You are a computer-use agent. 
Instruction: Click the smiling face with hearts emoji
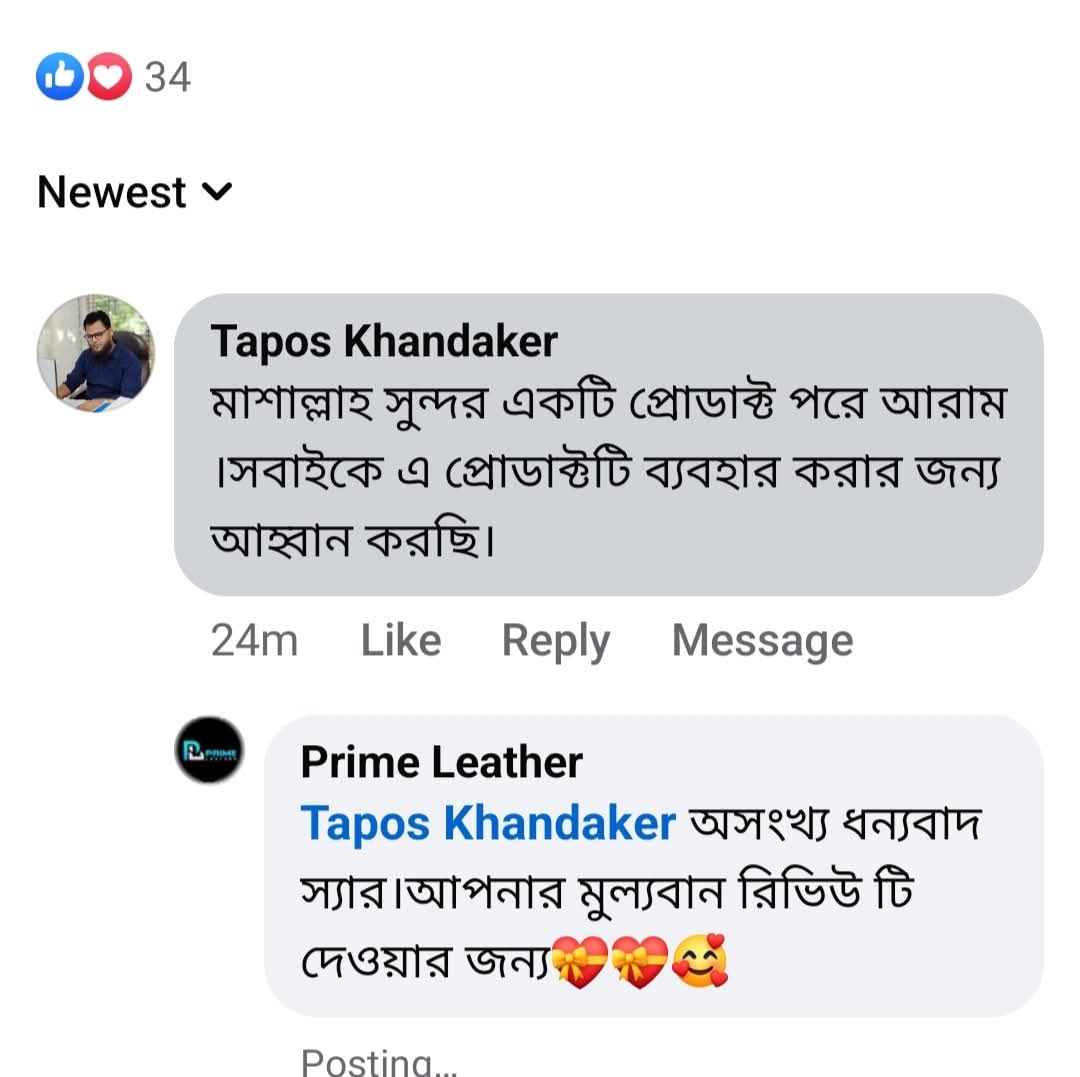click(x=700, y=964)
